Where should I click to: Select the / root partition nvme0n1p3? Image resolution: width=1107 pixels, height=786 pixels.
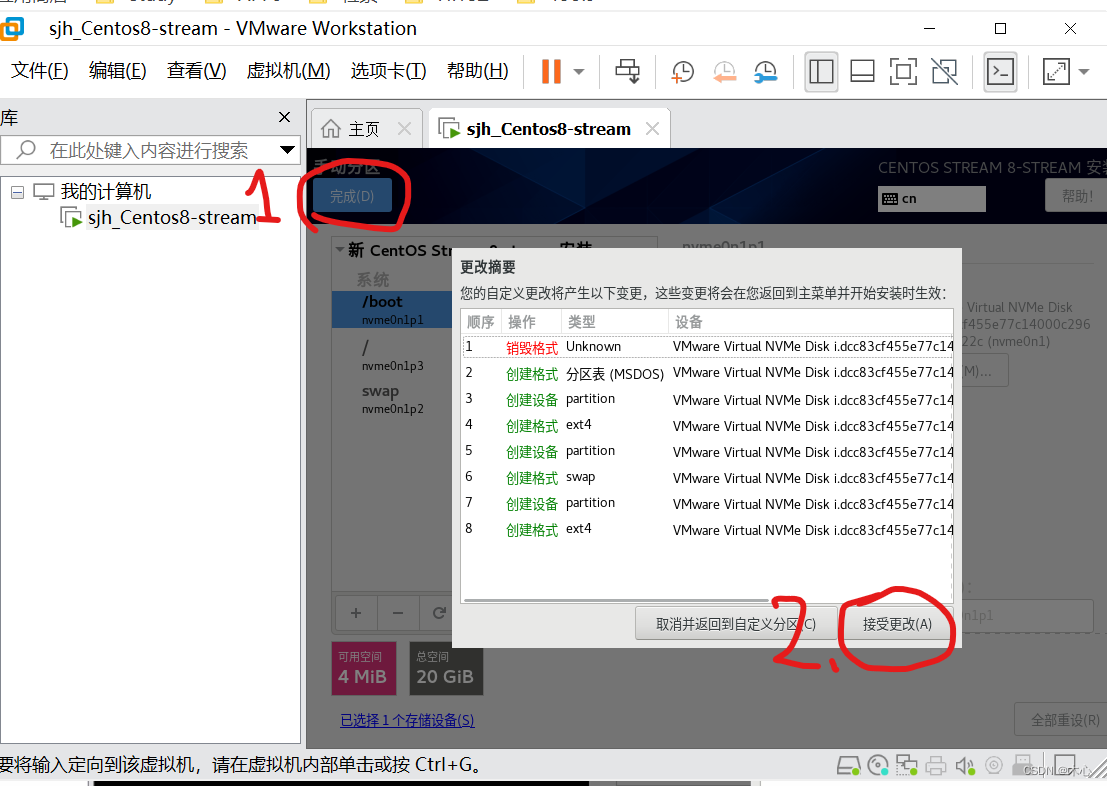point(392,355)
